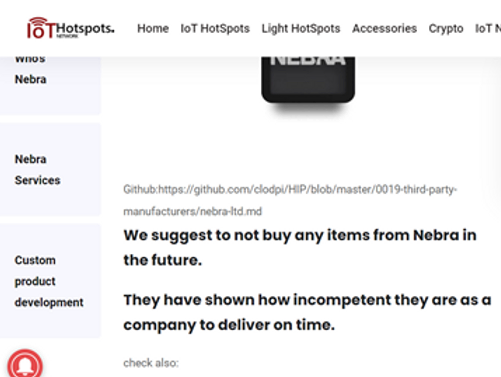Click the red notification bell icon
Screen dimensions: 501x377
(x=25, y=364)
